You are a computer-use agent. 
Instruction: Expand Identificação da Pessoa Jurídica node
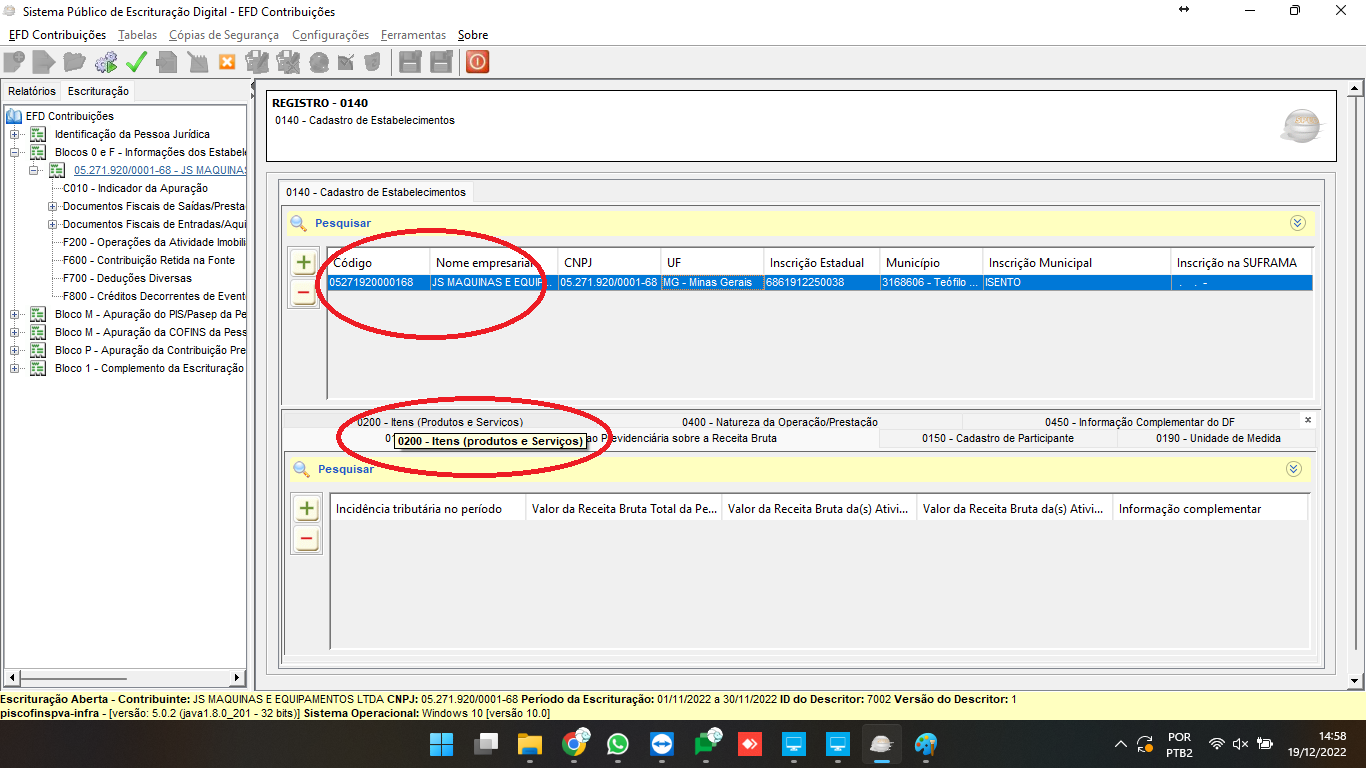point(15,134)
